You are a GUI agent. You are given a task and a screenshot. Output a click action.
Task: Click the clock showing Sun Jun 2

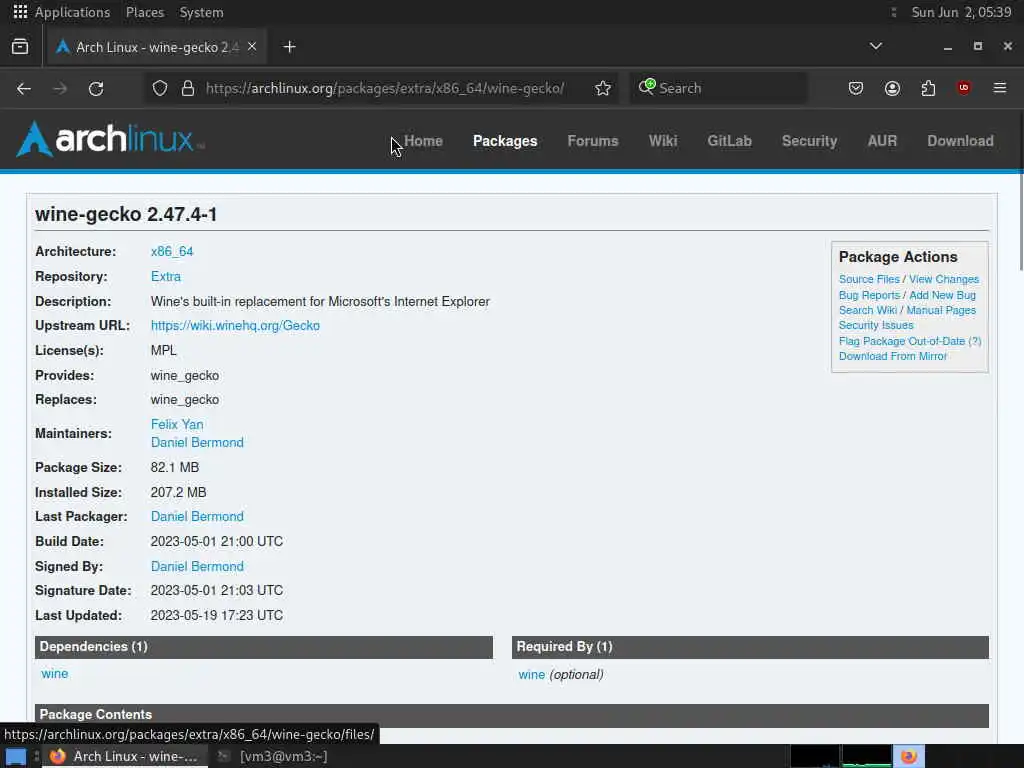[x=961, y=12]
